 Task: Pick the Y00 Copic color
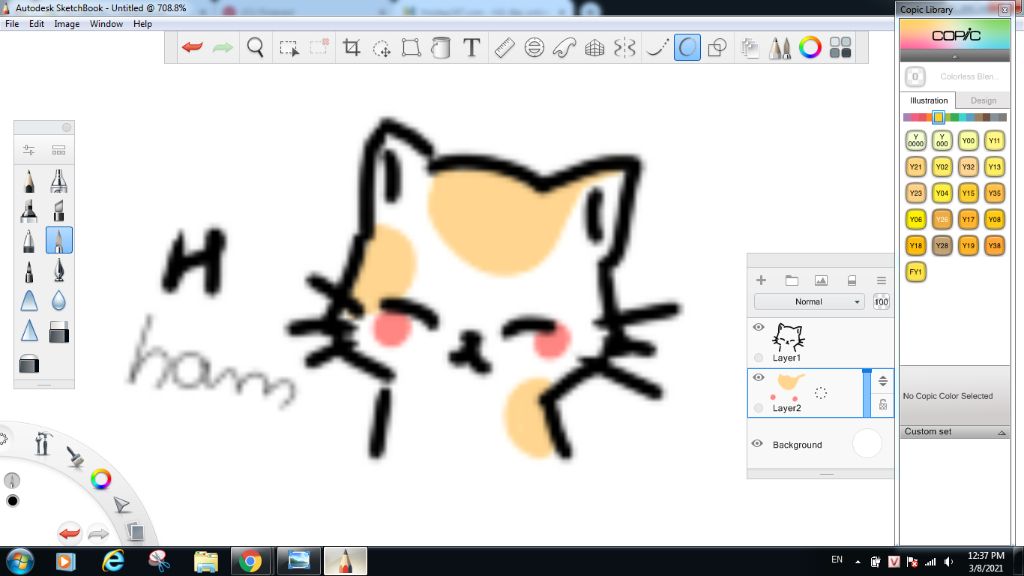pyautogui.click(x=968, y=140)
